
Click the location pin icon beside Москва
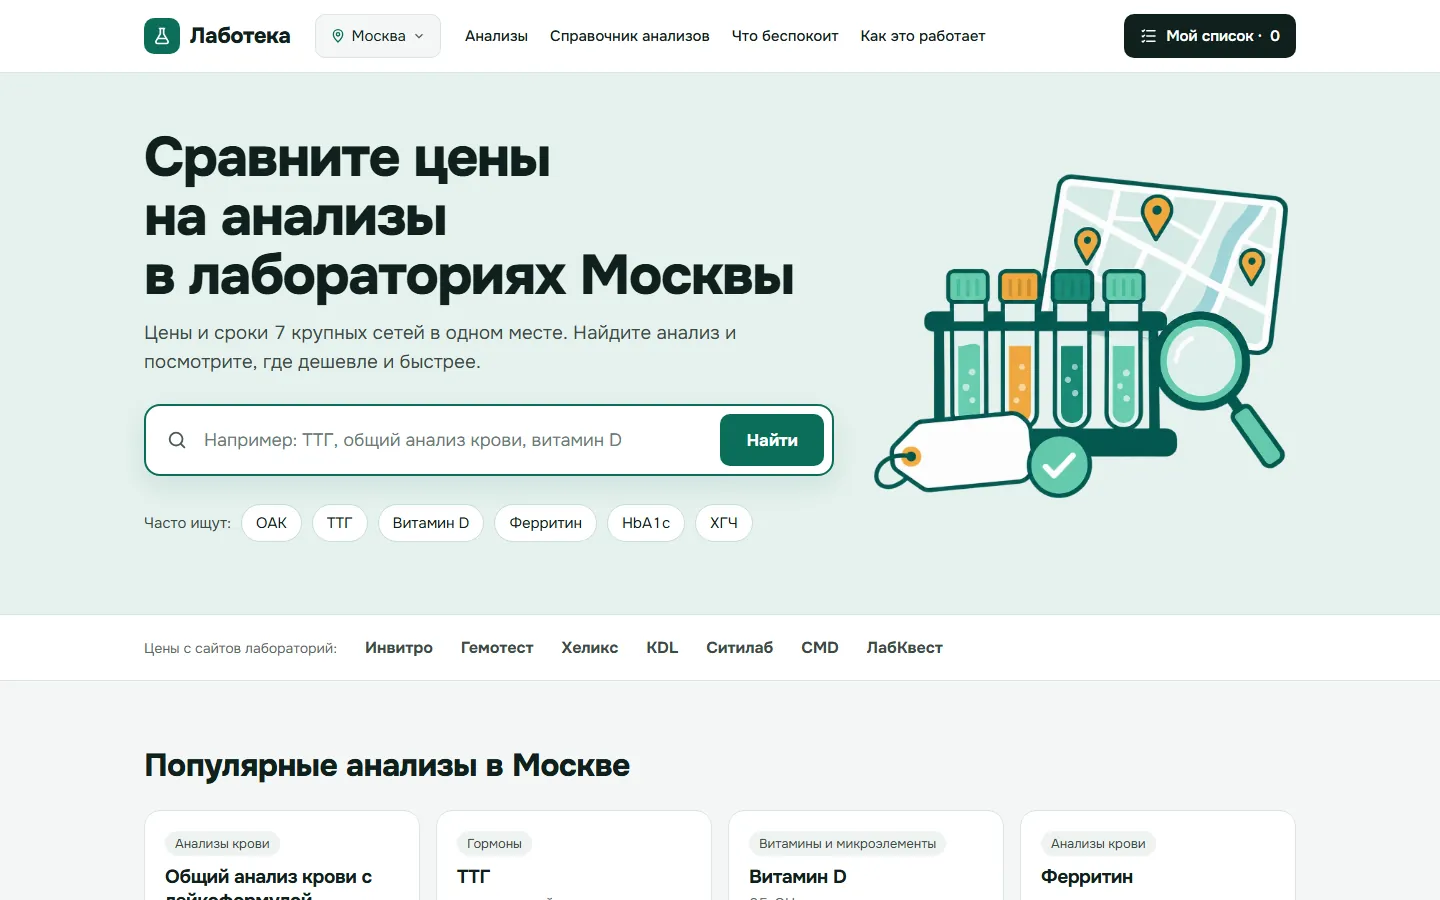(x=338, y=36)
